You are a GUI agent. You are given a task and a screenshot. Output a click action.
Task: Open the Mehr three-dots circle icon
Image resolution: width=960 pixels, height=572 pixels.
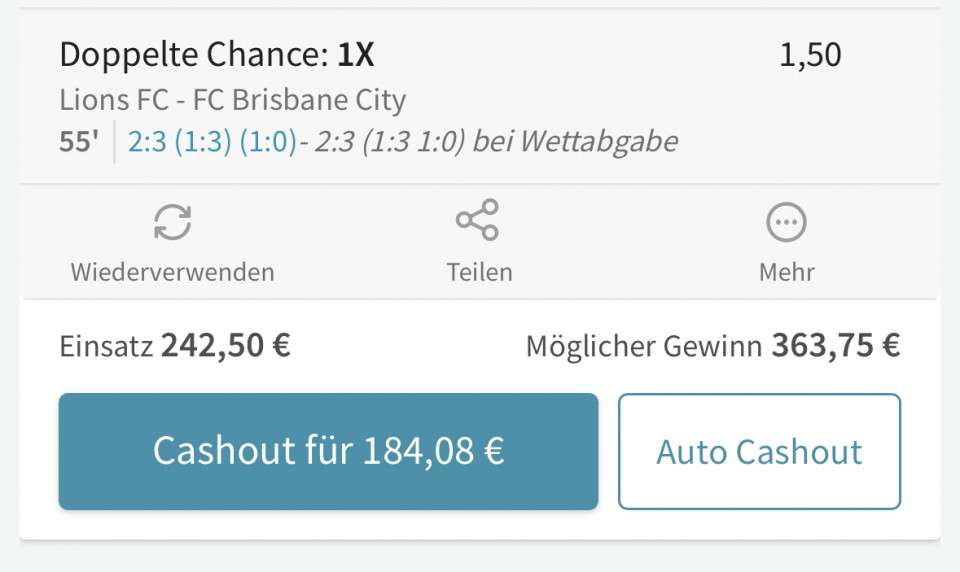(786, 222)
